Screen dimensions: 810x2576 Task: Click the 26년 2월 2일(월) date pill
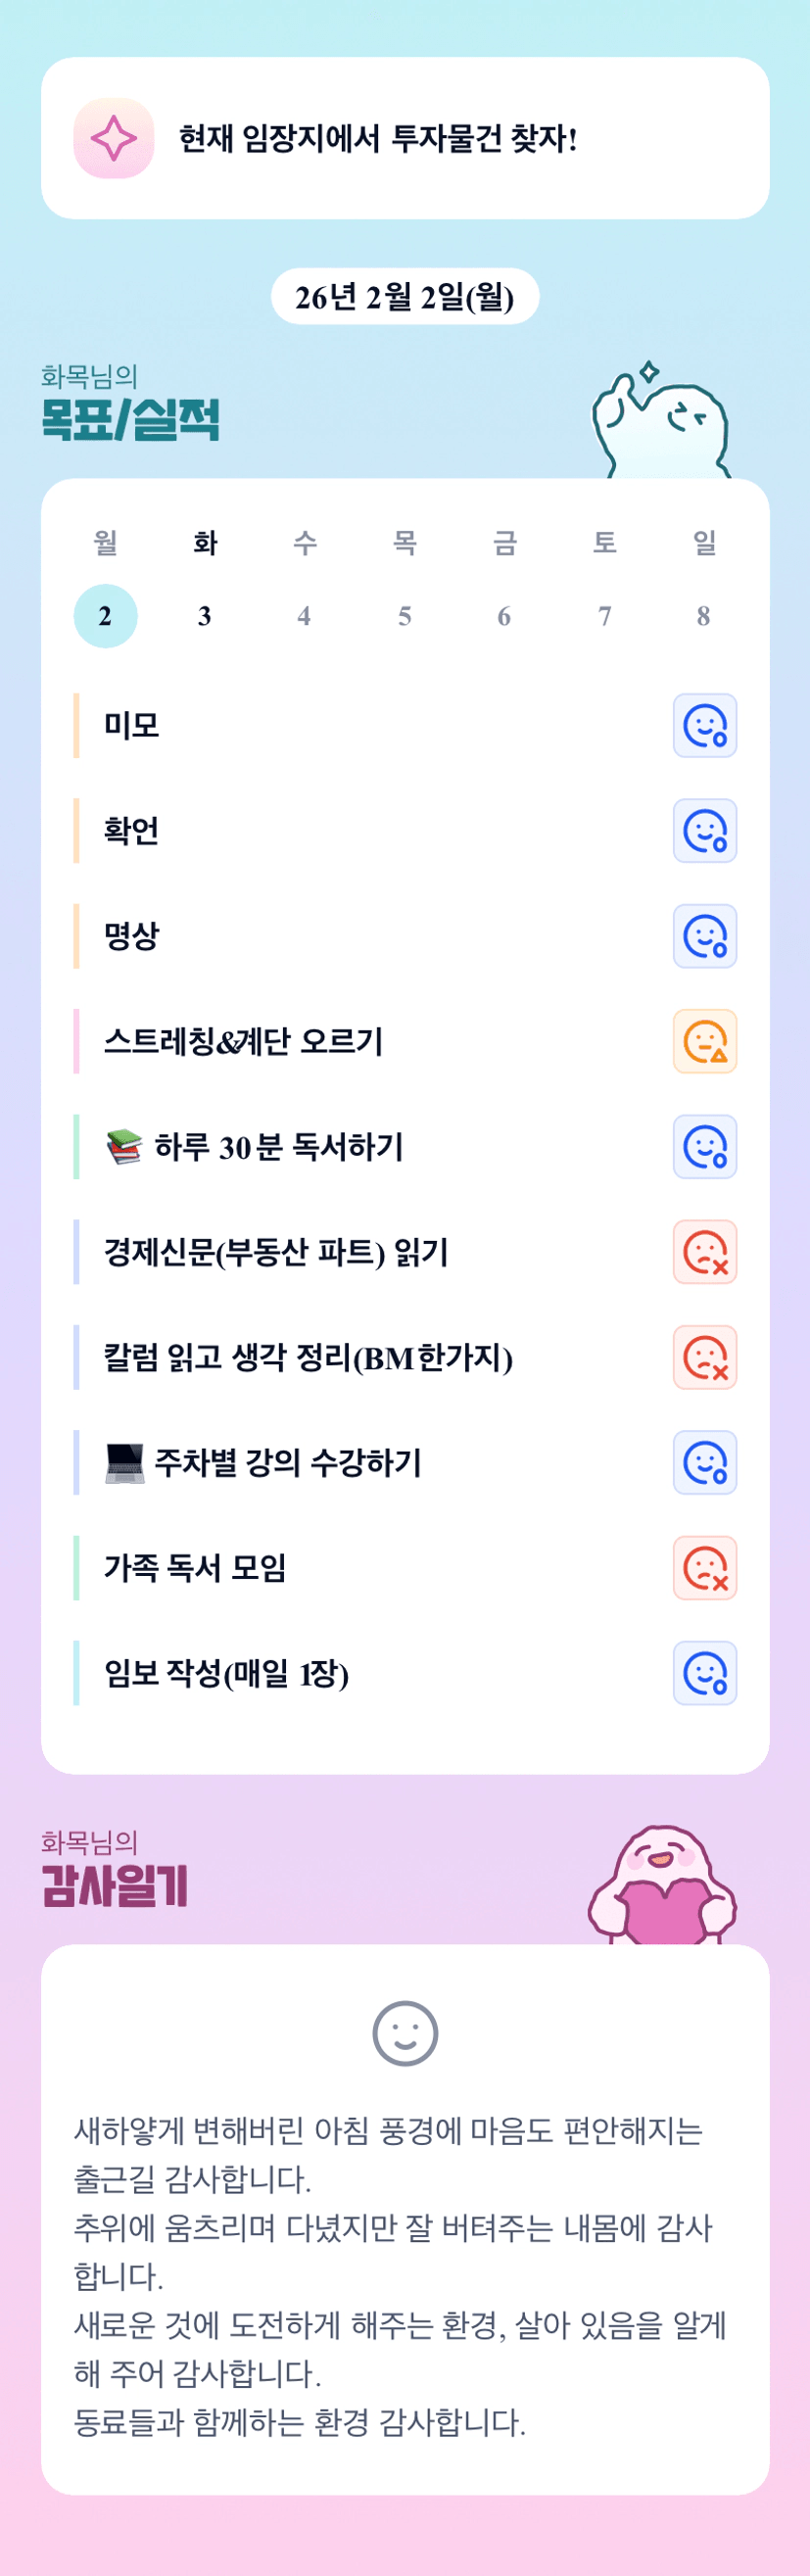[x=405, y=297]
